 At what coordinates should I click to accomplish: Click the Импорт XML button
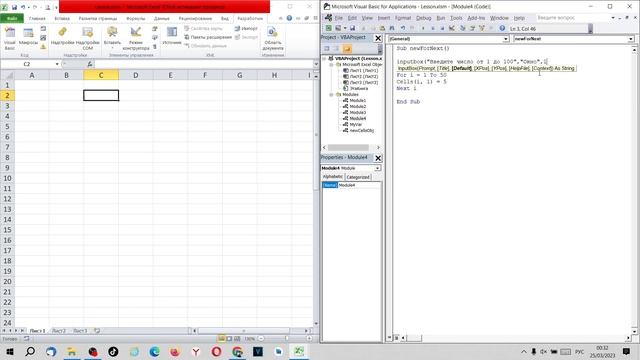pos(246,29)
